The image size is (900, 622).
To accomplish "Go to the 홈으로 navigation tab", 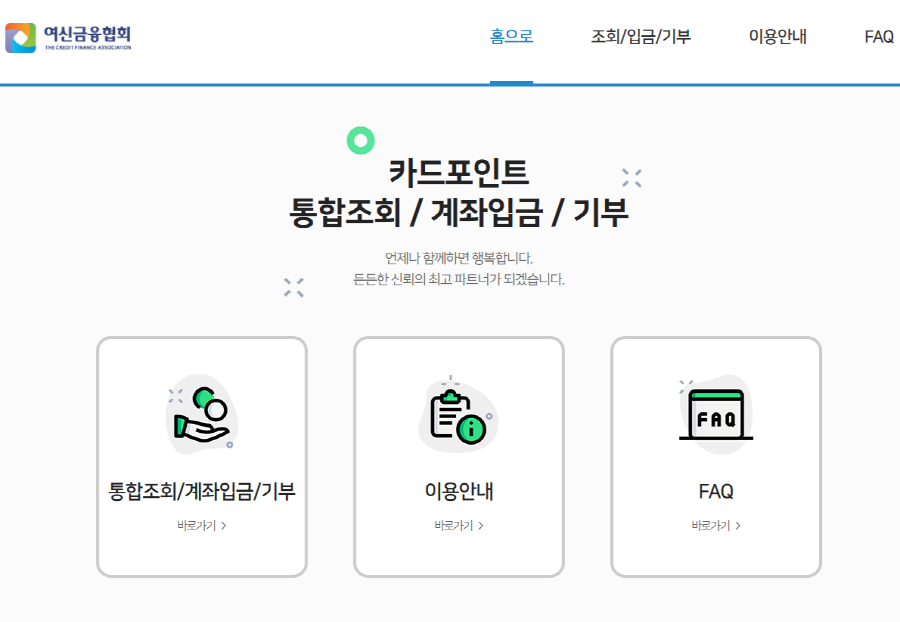I will (511, 37).
